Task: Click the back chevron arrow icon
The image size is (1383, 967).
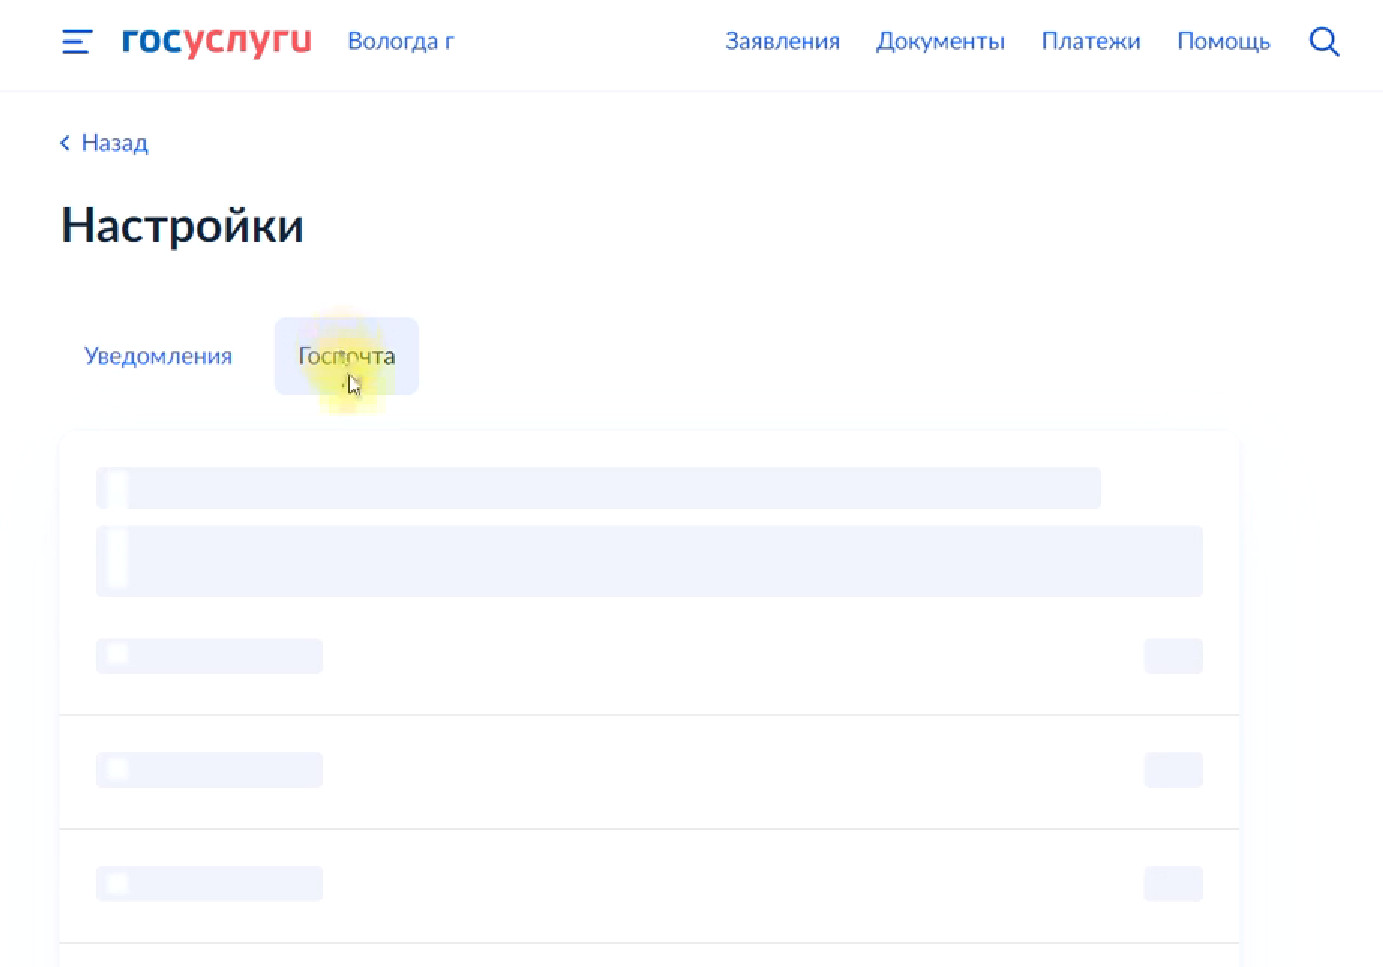Action: 65,143
